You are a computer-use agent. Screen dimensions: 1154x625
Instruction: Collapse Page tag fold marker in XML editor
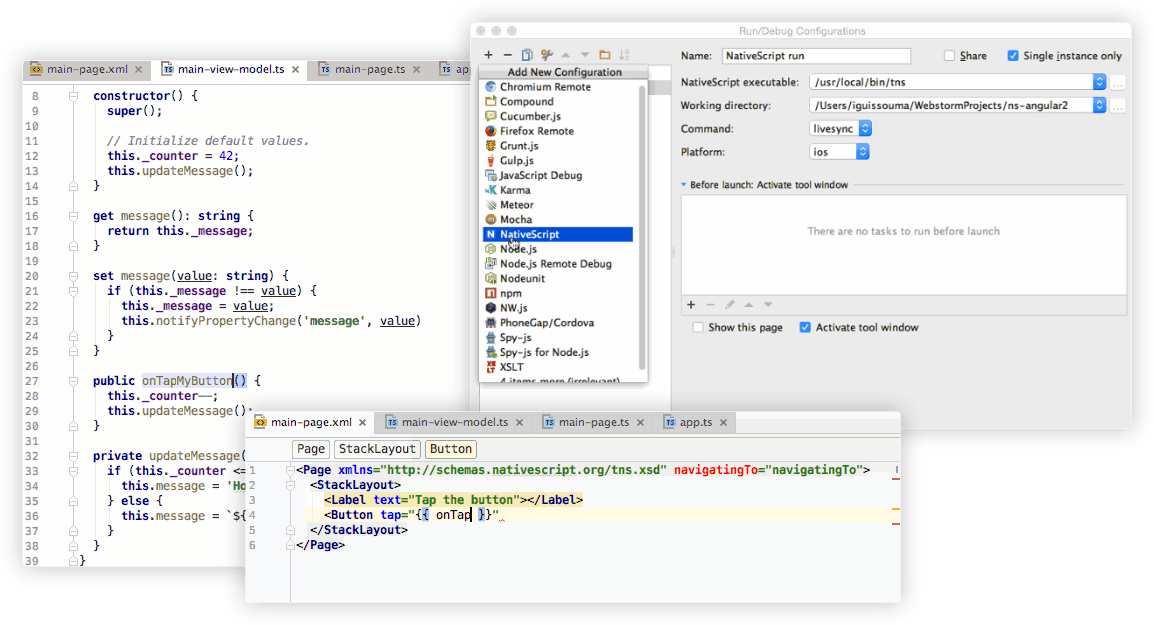(291, 470)
